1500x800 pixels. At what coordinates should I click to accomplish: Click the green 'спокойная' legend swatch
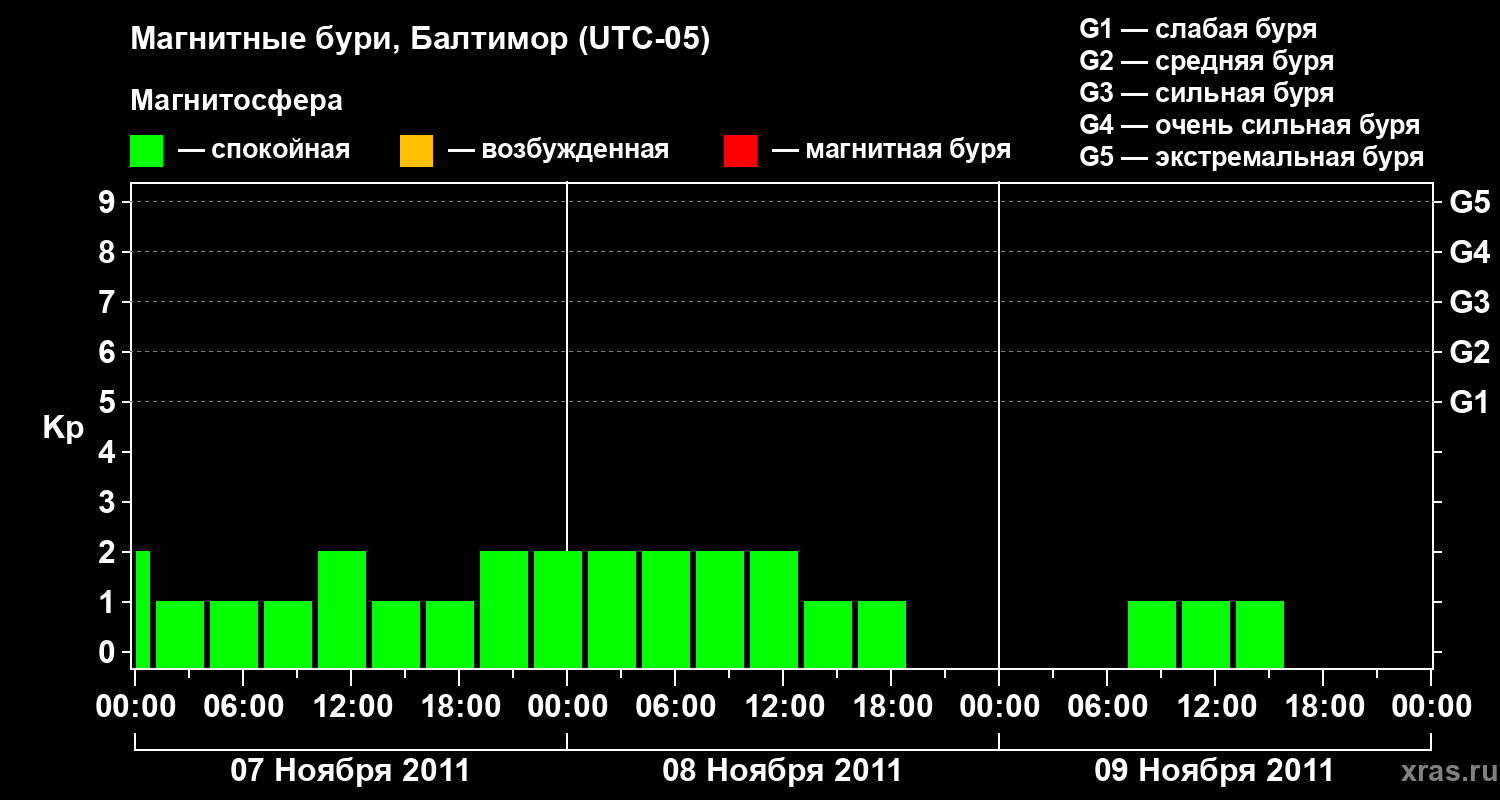point(147,151)
